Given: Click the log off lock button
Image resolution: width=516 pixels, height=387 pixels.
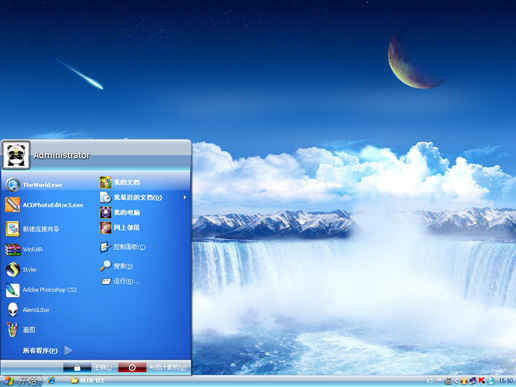Looking at the screenshot, I should [77, 367].
